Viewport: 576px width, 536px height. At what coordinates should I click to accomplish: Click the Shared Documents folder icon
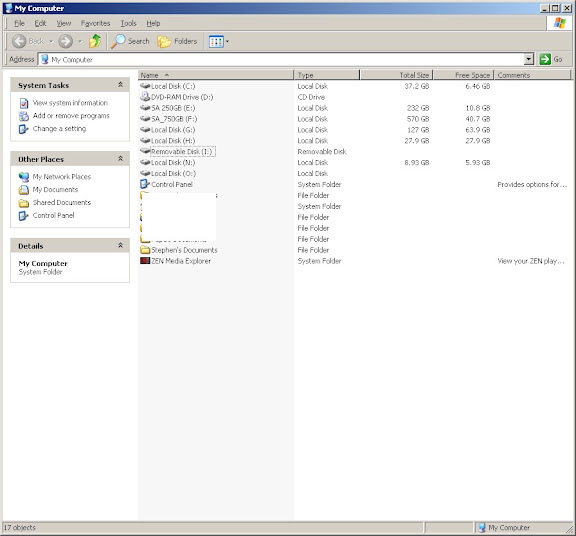[x=24, y=203]
